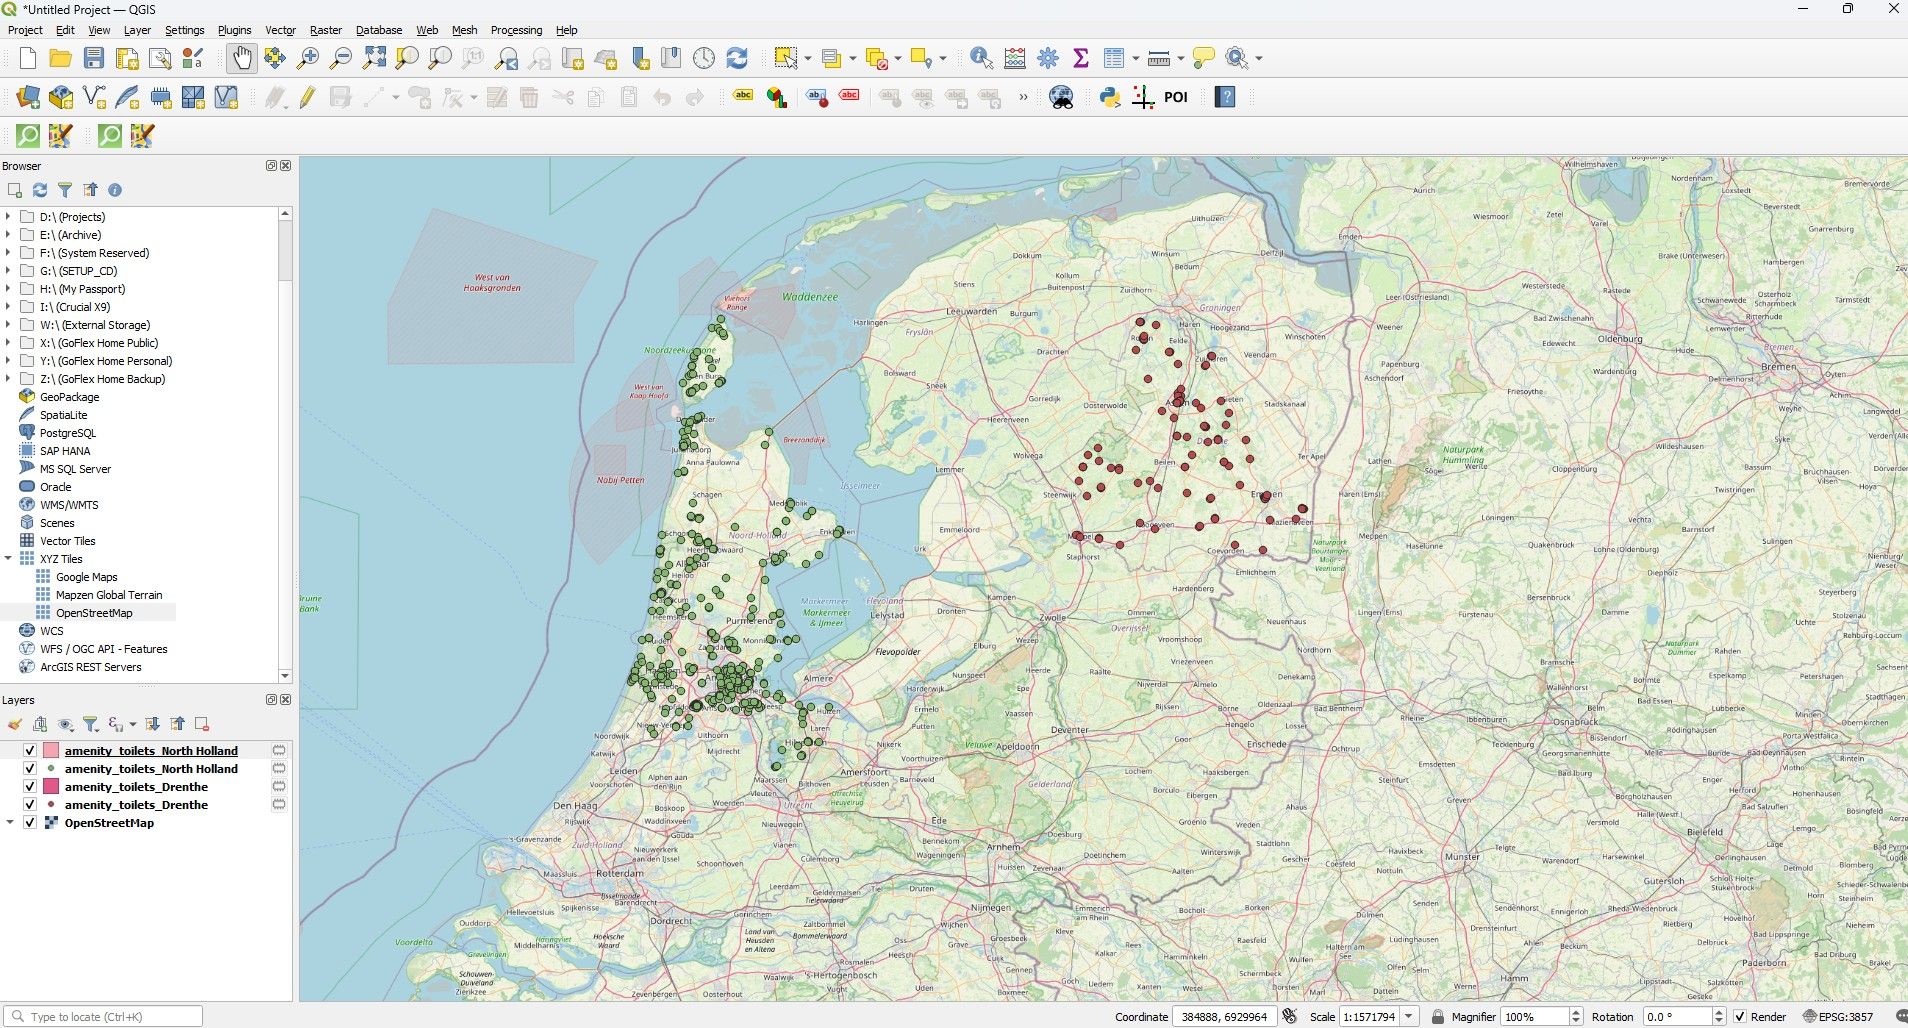Open the Vector menu

tap(281, 29)
